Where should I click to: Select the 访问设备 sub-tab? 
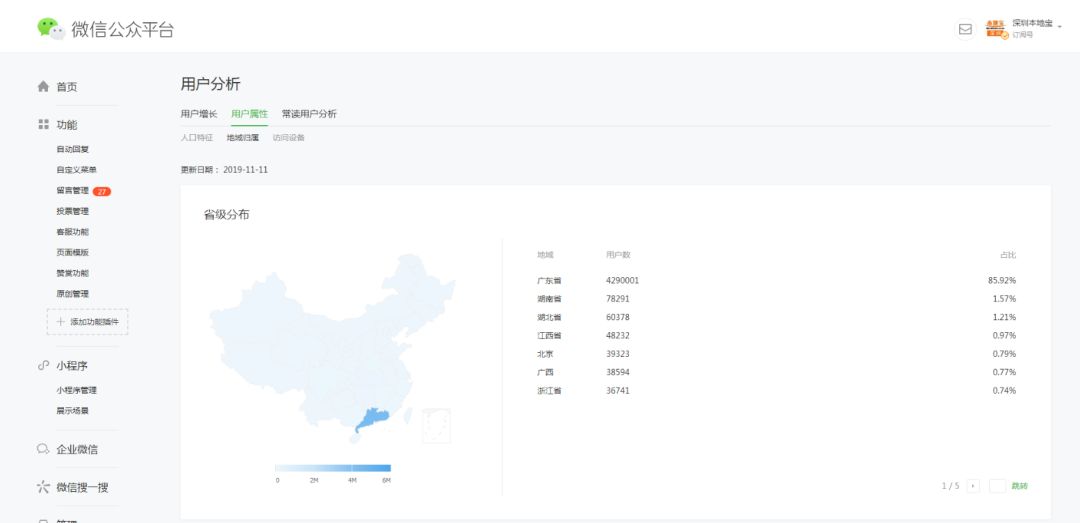click(289, 138)
